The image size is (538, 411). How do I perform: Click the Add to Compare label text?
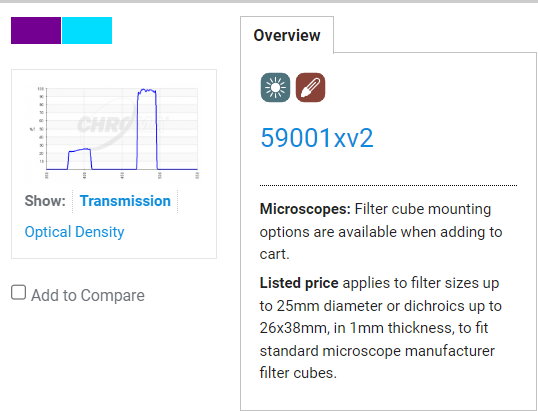pos(88,295)
